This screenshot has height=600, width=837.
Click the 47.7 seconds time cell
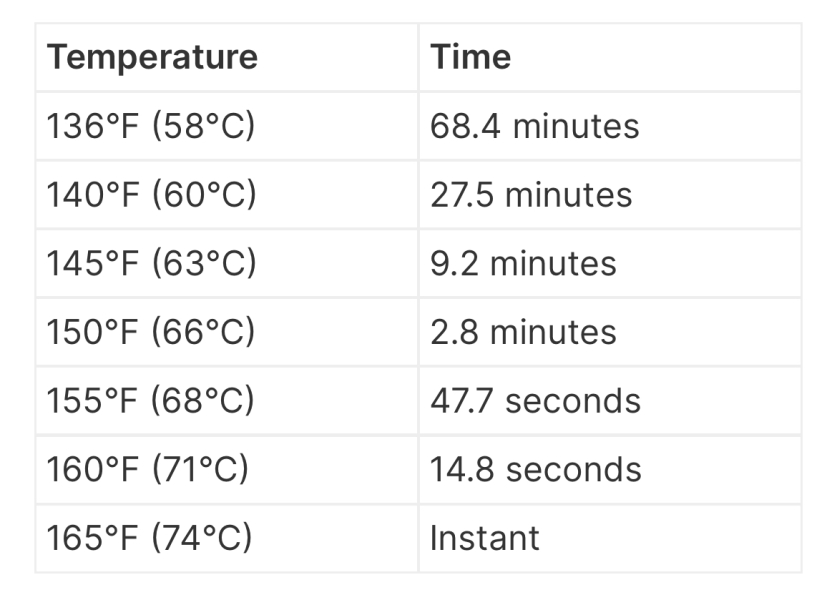[535, 400]
